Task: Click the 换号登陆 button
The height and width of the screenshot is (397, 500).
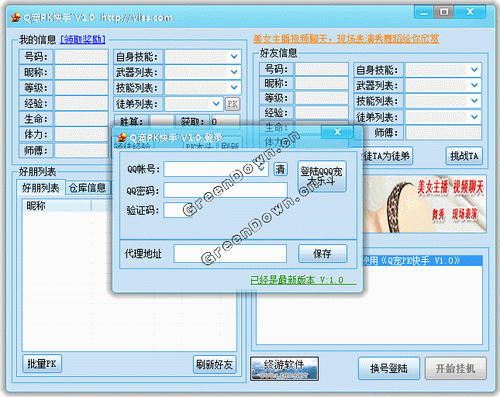Action: tap(389, 368)
